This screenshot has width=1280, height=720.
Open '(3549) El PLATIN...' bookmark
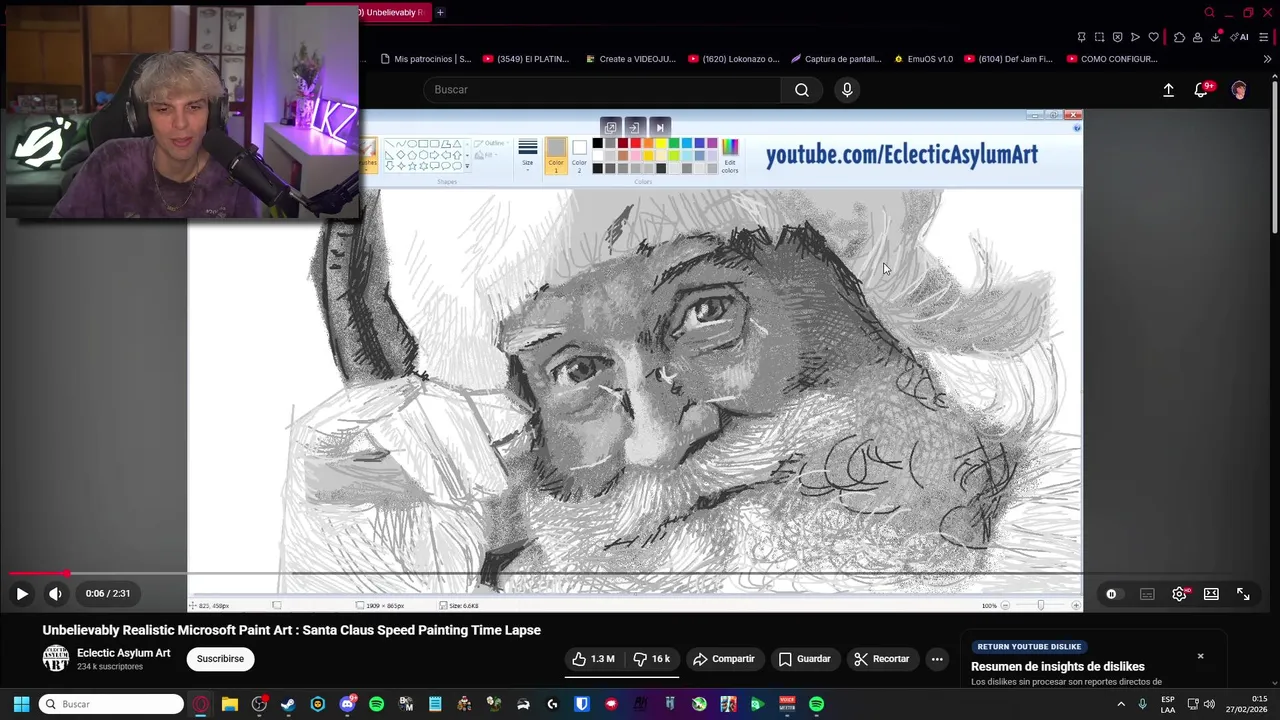pyautogui.click(x=526, y=59)
